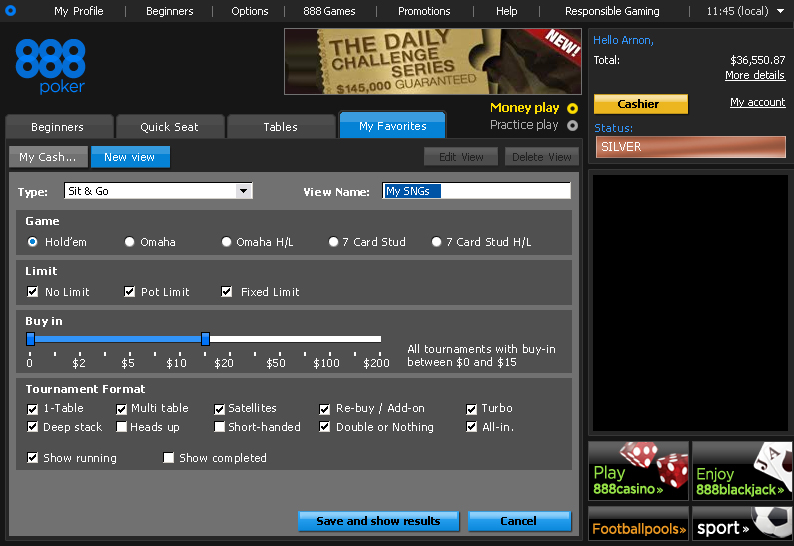Click the View Name text field
Image resolution: width=794 pixels, height=546 pixels.
coord(476,191)
